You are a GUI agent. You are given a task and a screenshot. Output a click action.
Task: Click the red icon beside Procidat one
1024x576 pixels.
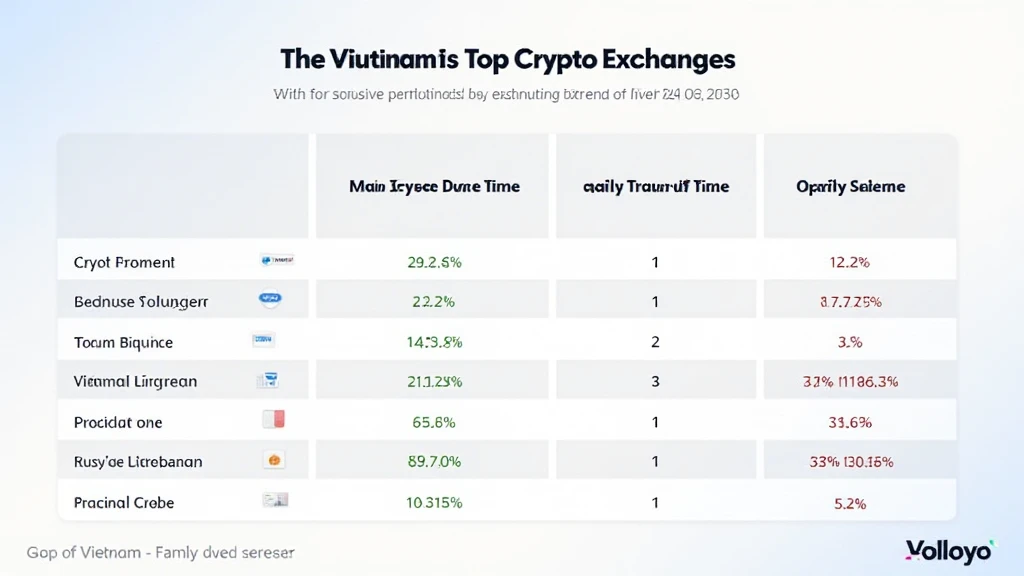tap(274, 421)
